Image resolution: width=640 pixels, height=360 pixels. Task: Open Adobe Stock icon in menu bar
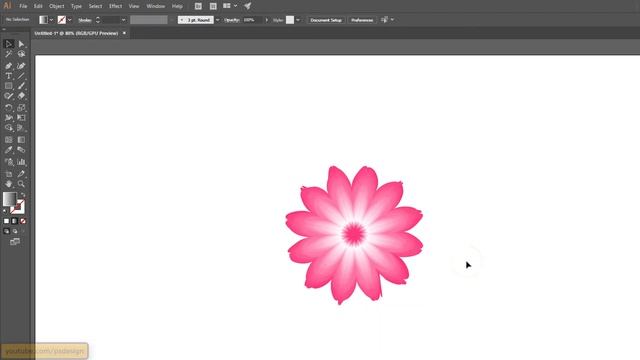[x=213, y=6]
